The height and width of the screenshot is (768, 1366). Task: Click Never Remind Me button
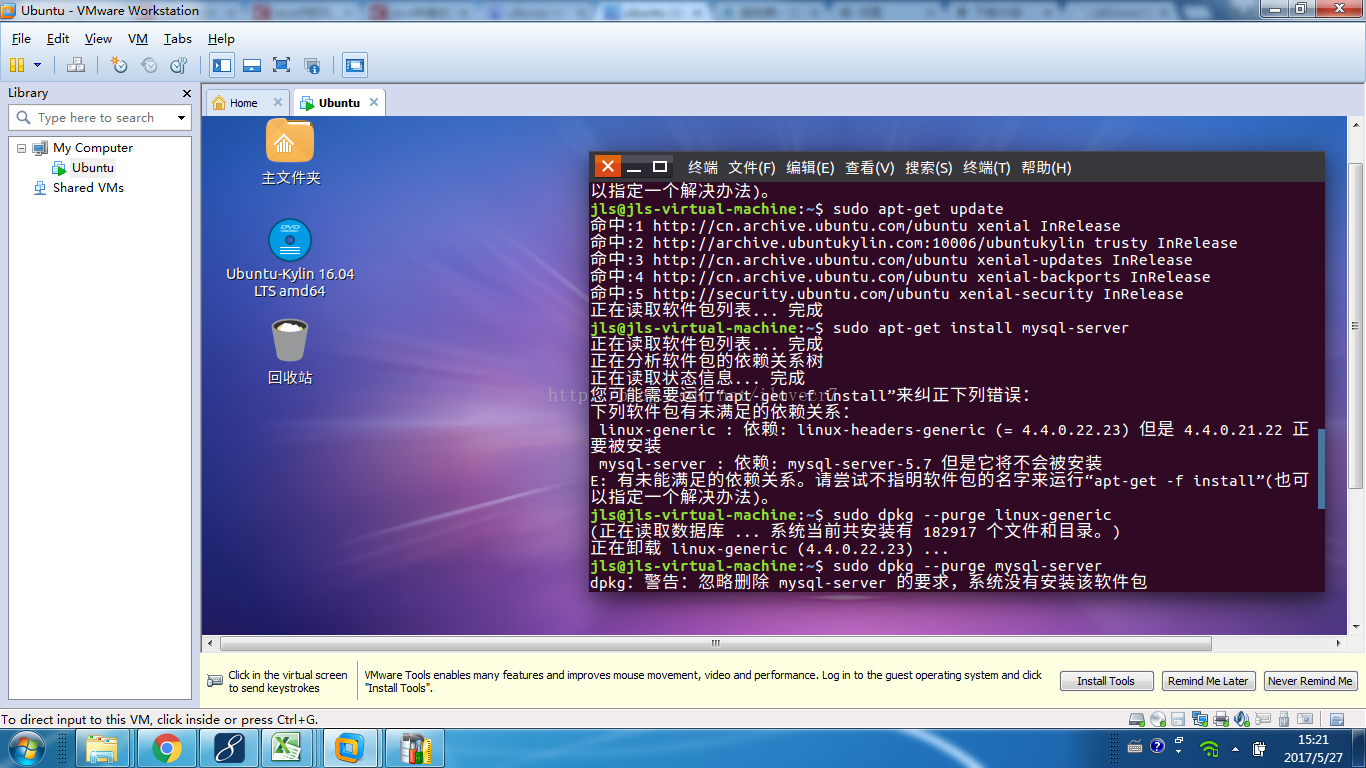click(1310, 681)
